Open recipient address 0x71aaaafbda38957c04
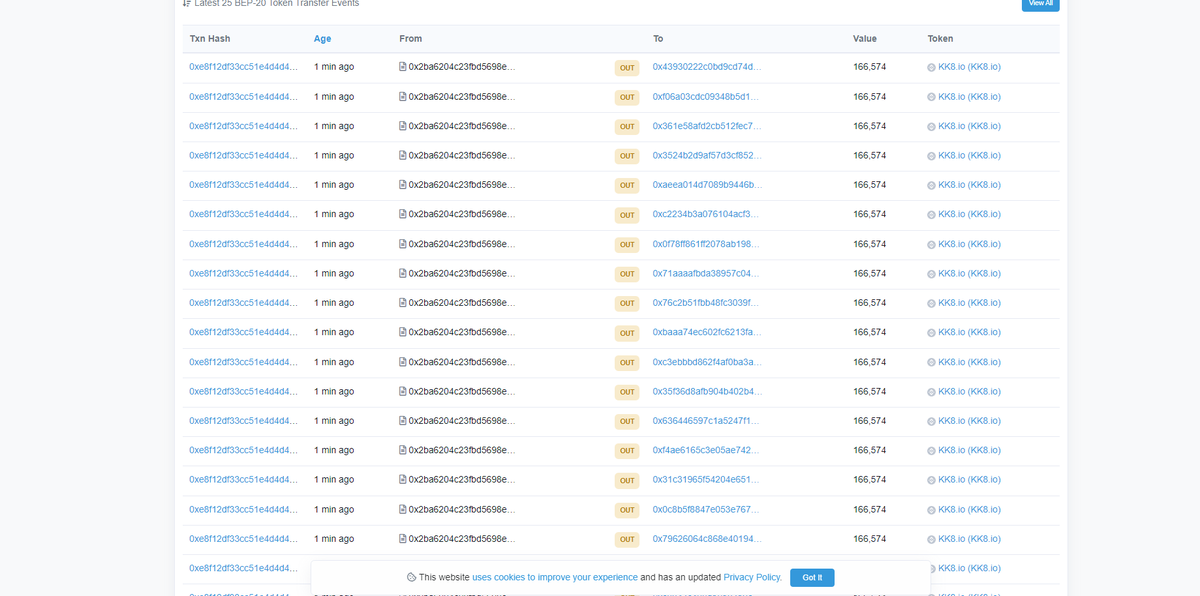The width and height of the screenshot is (1200, 596). click(x=706, y=274)
